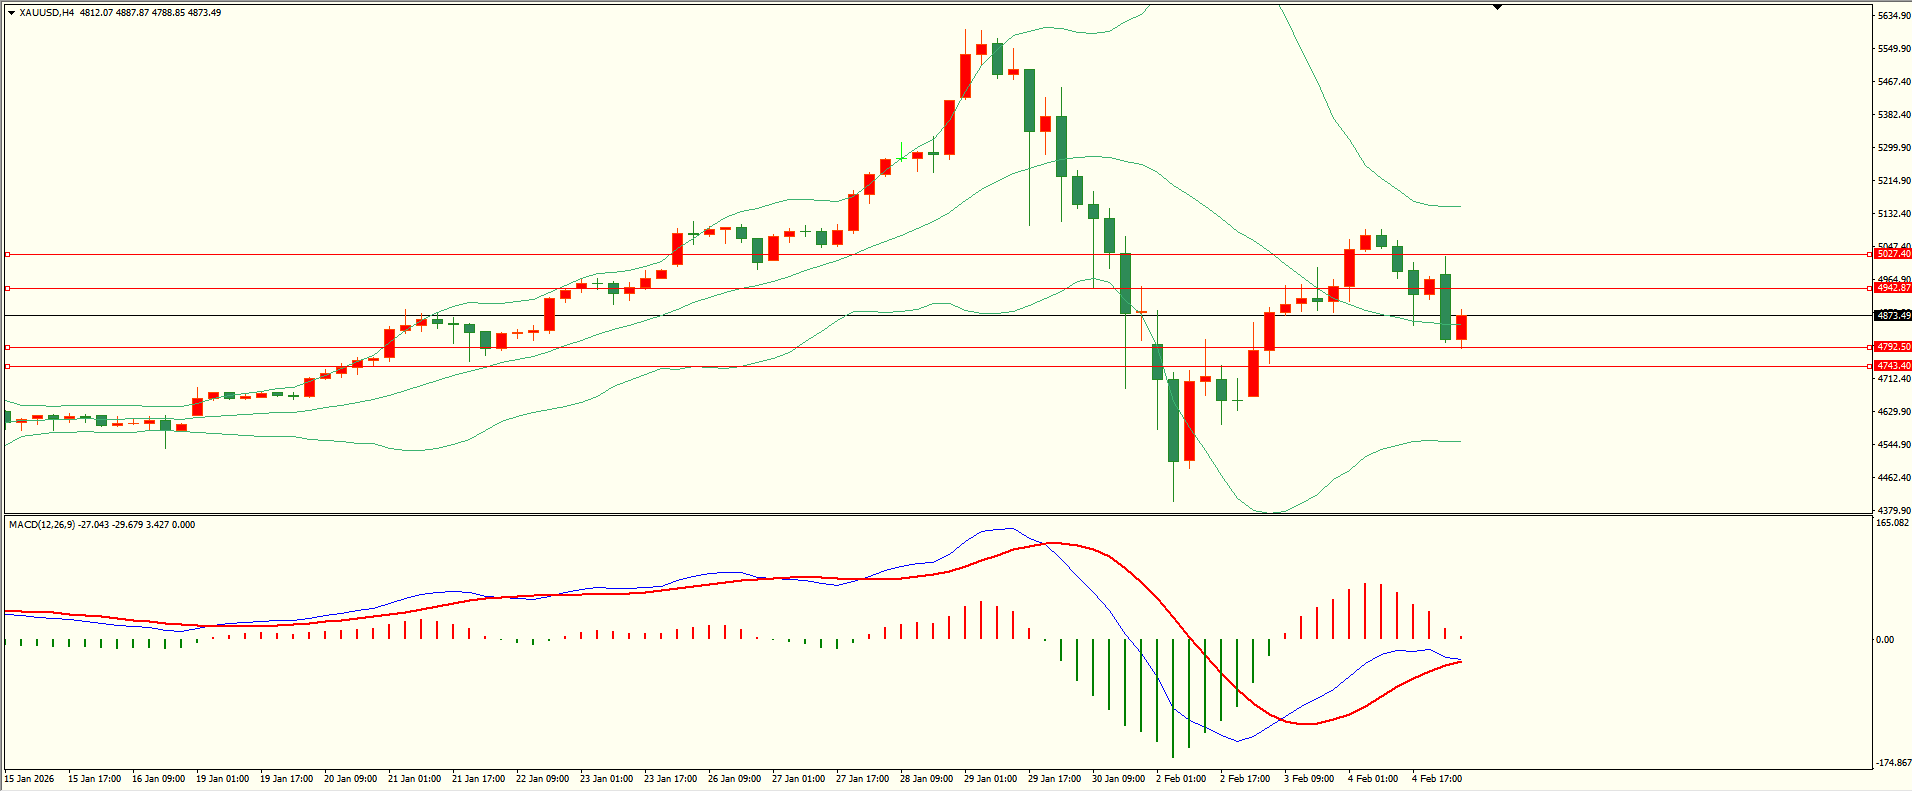Click the 5634.90 price scale value
The width and height of the screenshot is (1912, 792).
(1894, 16)
